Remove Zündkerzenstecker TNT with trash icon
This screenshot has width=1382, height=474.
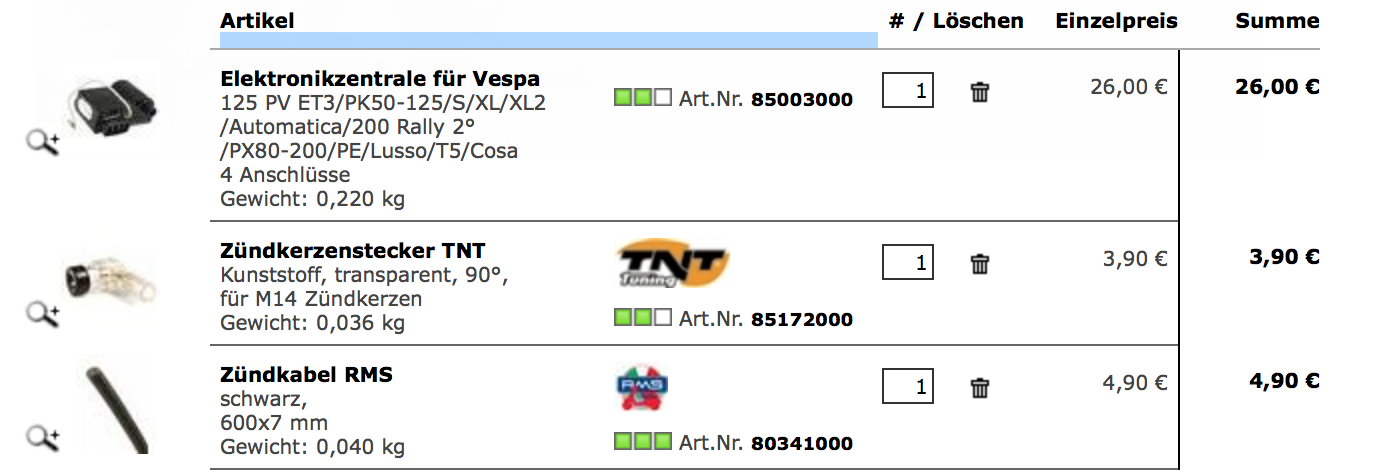pos(980,264)
